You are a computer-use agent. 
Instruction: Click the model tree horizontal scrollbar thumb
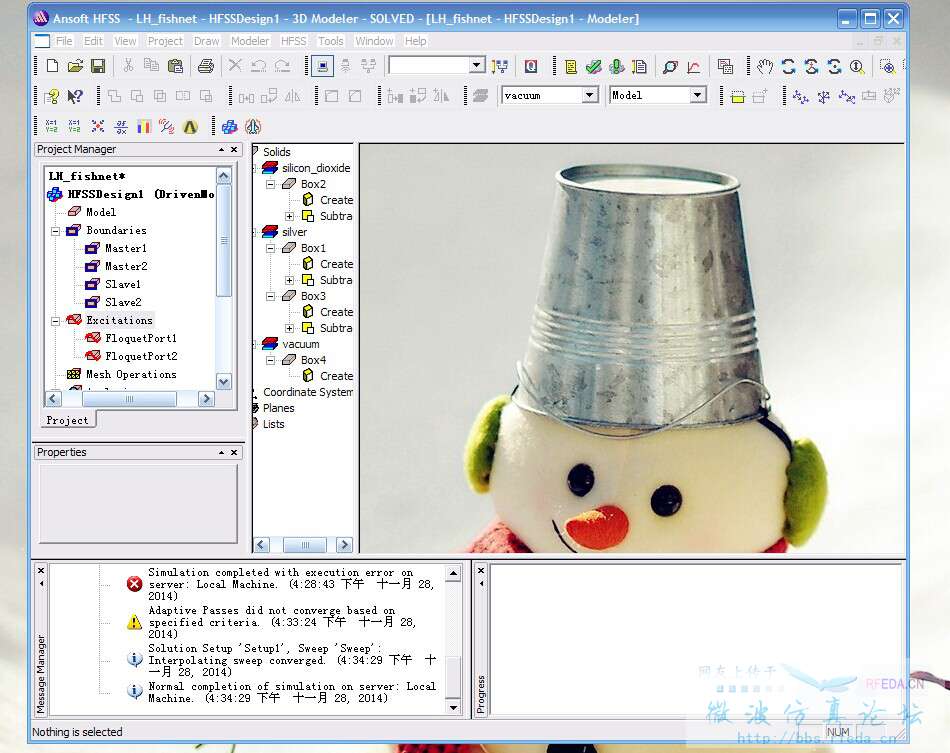coord(305,545)
